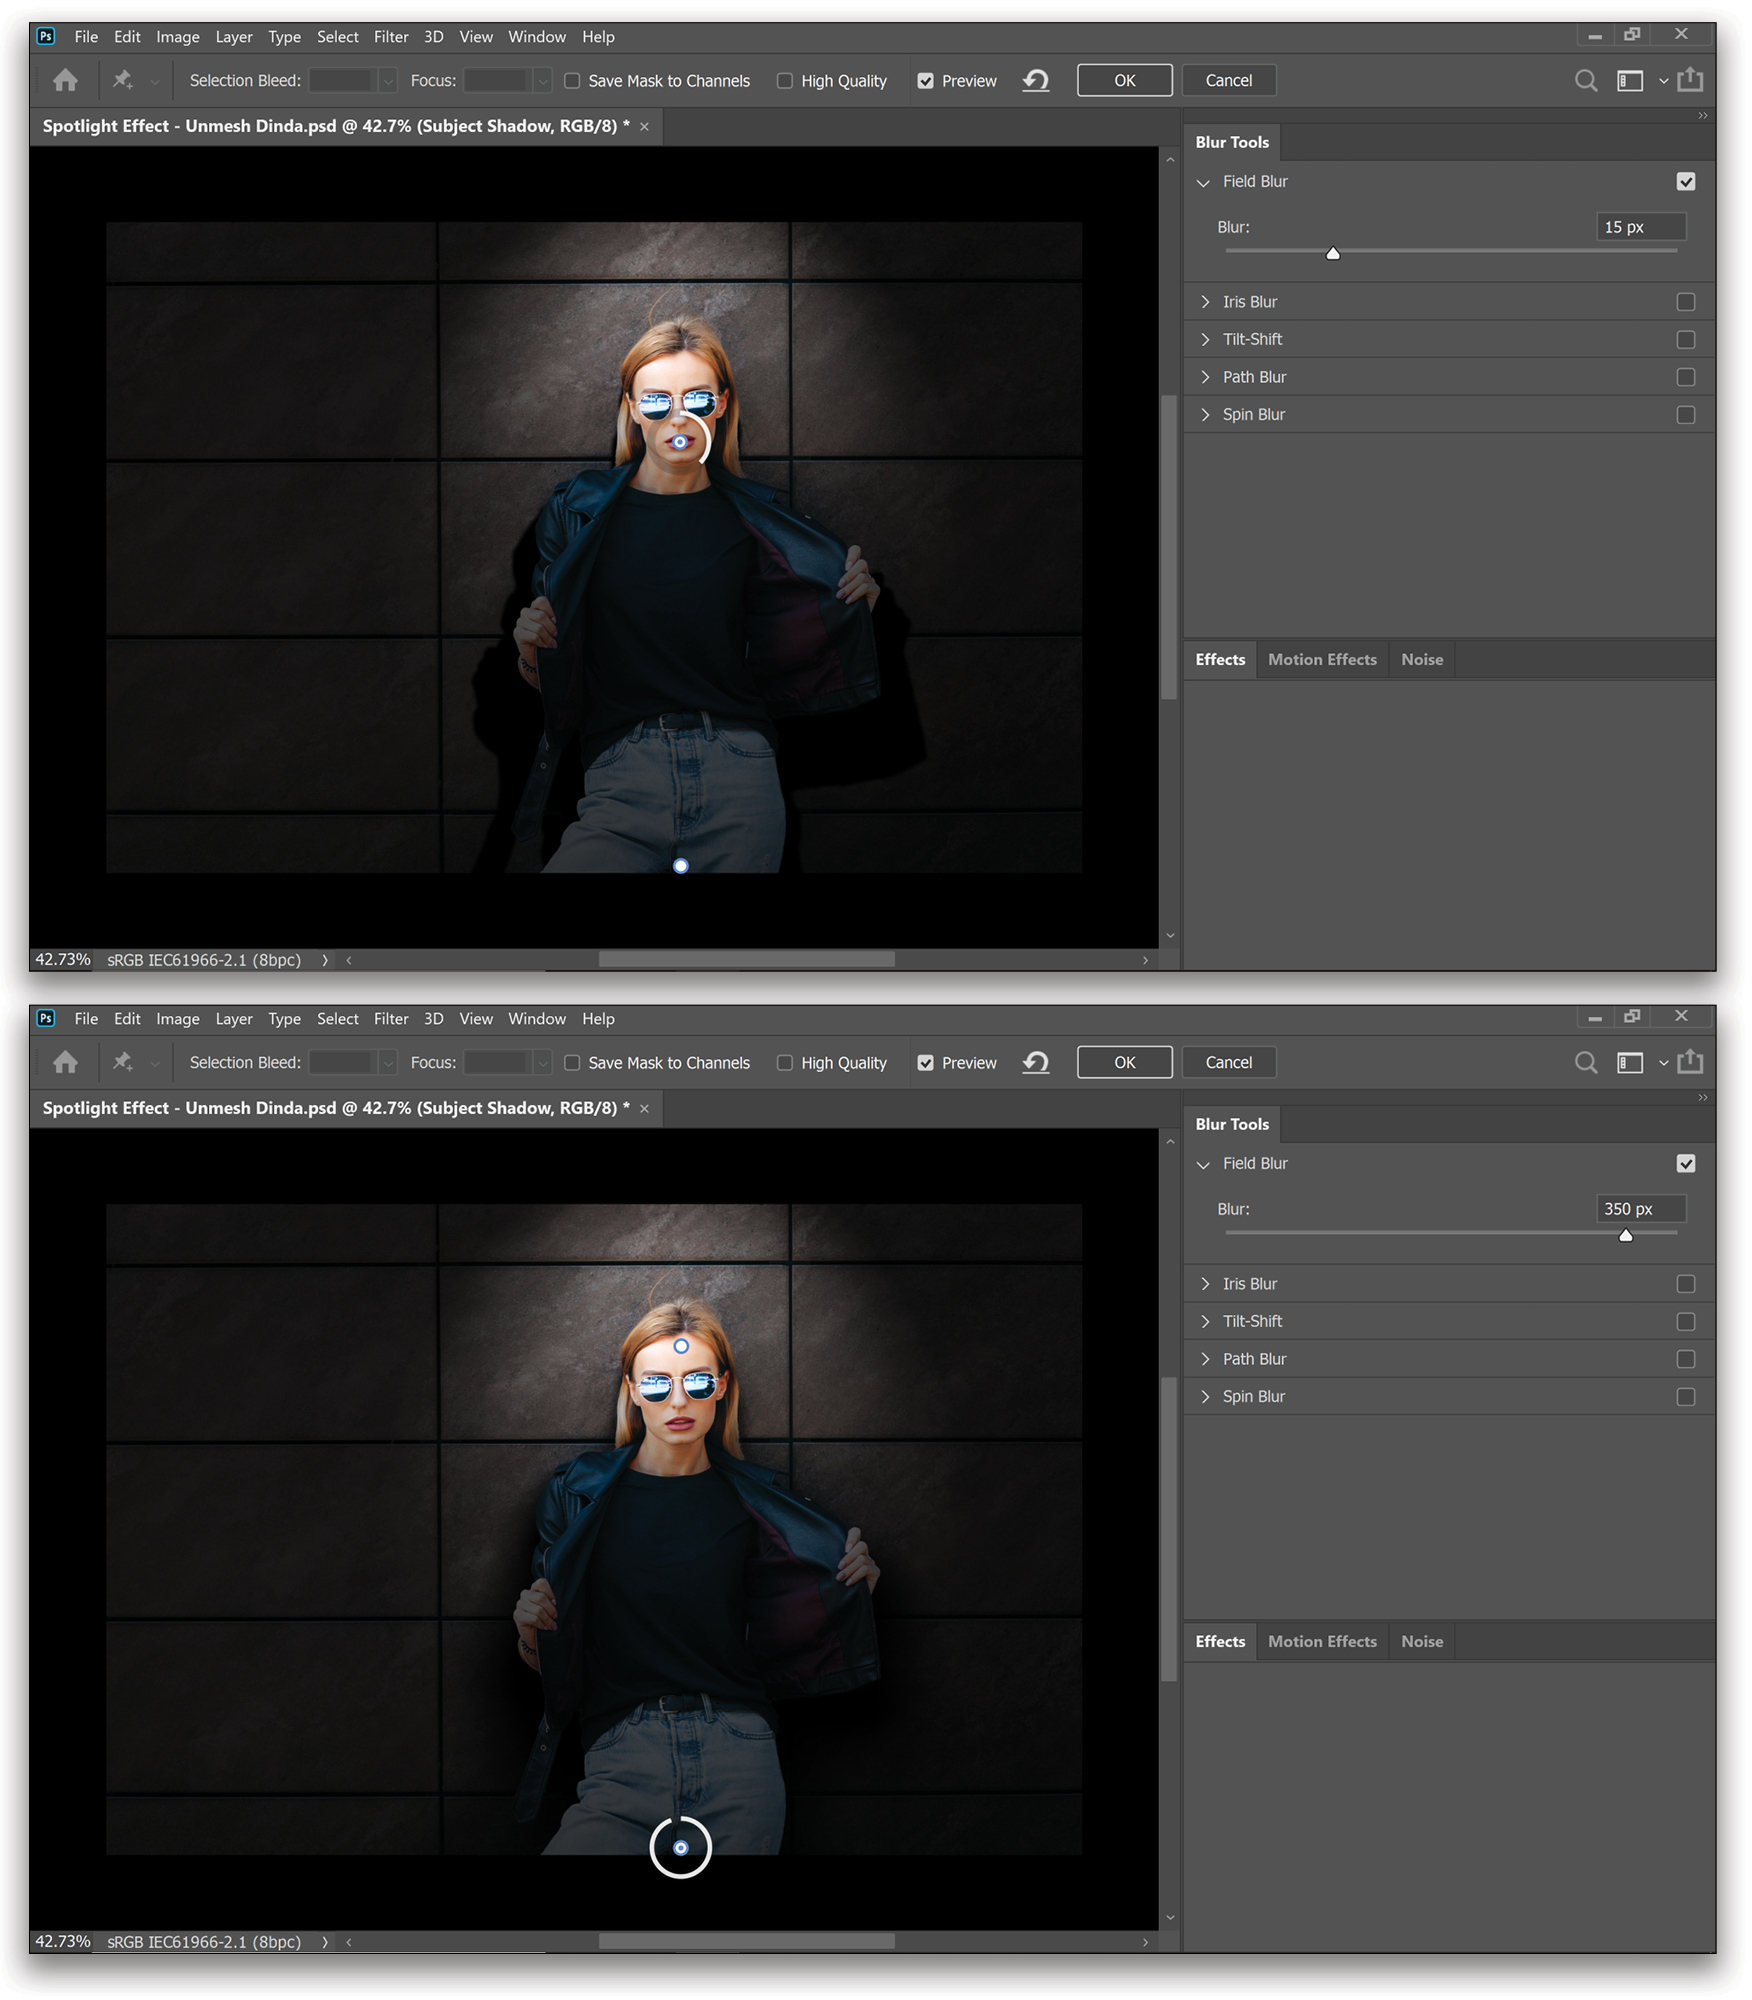Cancel the Blur Gallery
The width and height of the screenshot is (1752, 2000).
(1228, 80)
